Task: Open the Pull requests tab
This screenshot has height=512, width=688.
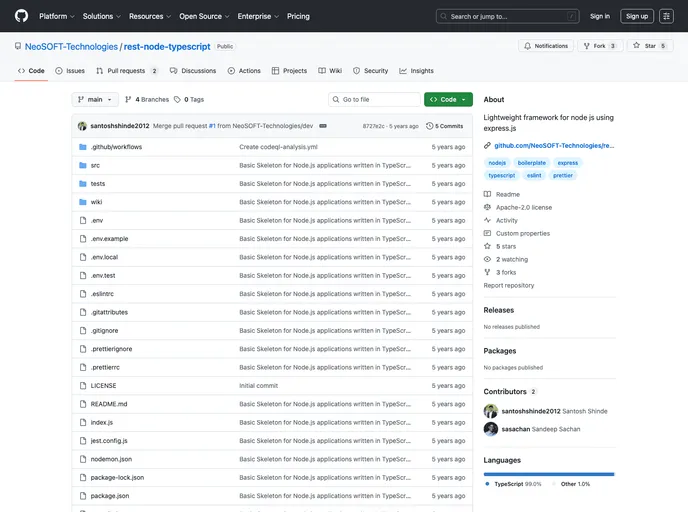Action: click(127, 71)
